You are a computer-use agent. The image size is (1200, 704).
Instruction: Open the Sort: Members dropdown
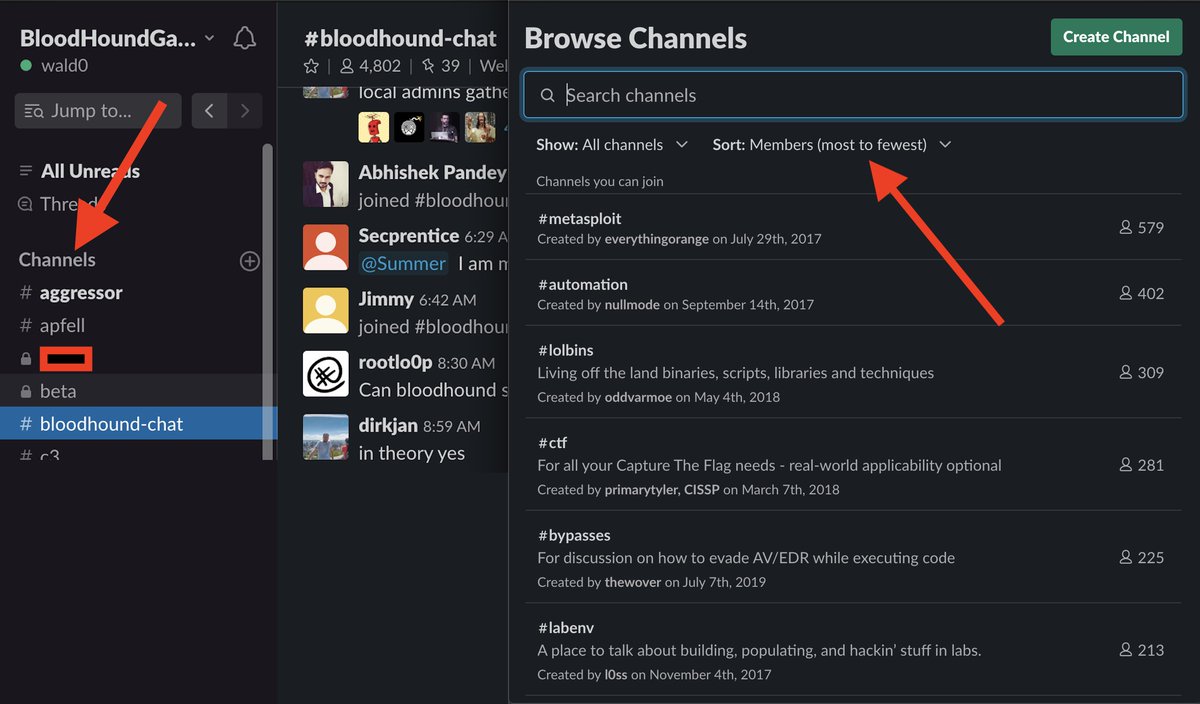click(x=832, y=145)
